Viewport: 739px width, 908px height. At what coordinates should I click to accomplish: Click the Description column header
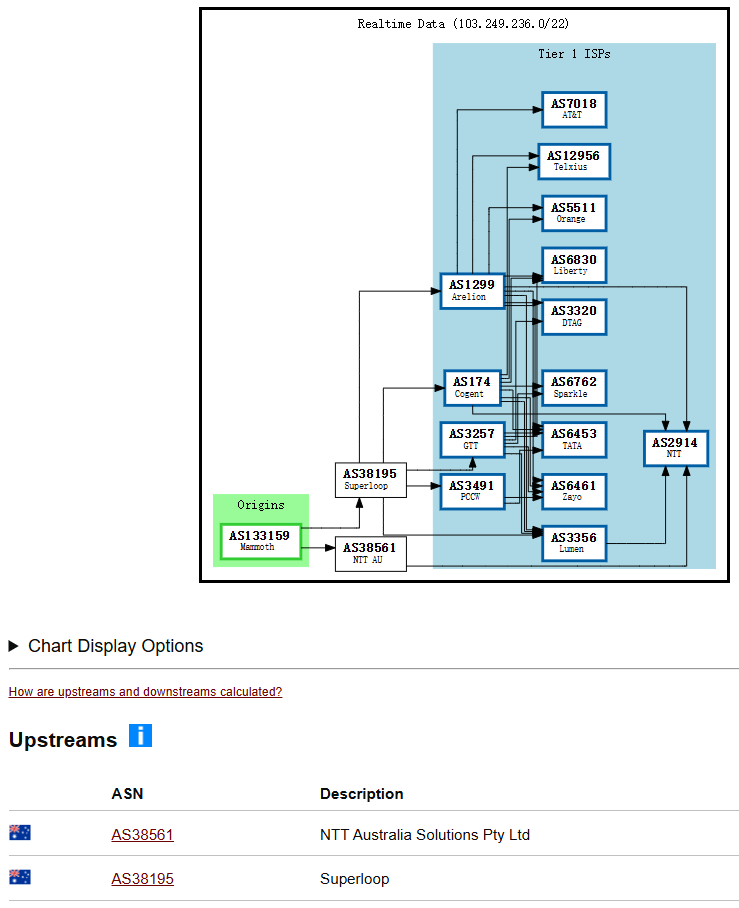pyautogui.click(x=361, y=793)
